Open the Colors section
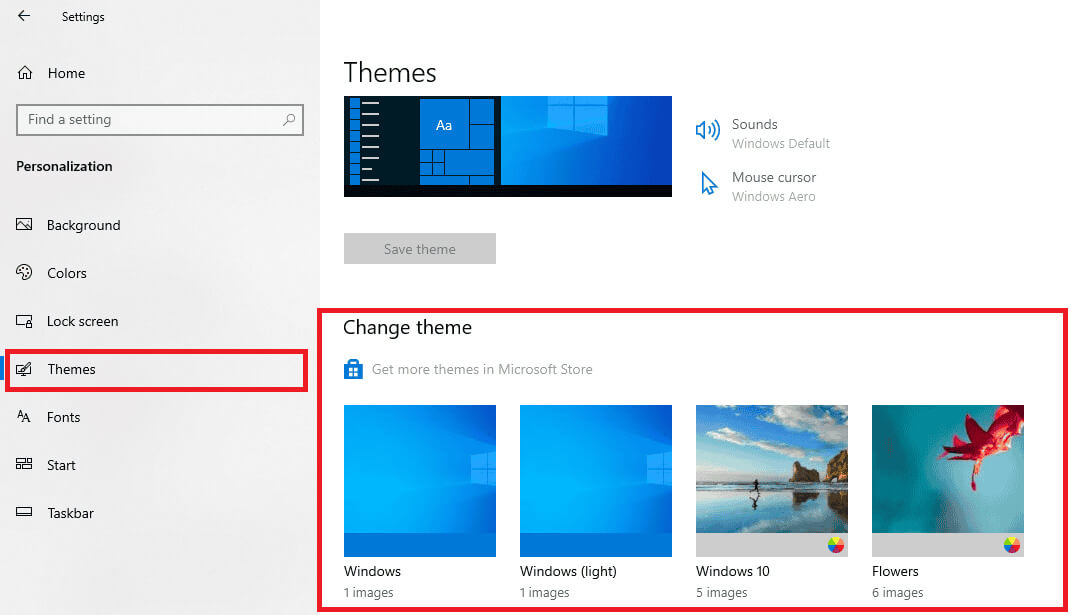Screen dimensions: 1071x615 (67, 273)
